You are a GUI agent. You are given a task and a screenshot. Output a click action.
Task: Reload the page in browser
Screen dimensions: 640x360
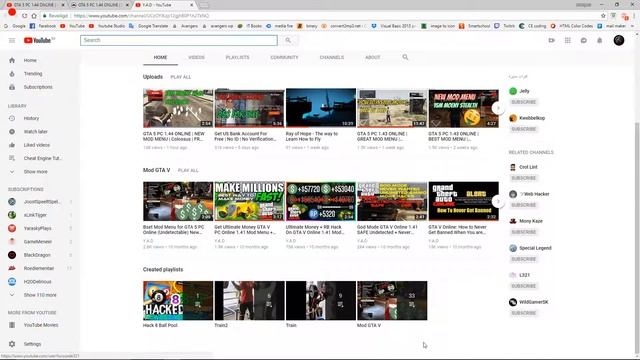point(24,16)
